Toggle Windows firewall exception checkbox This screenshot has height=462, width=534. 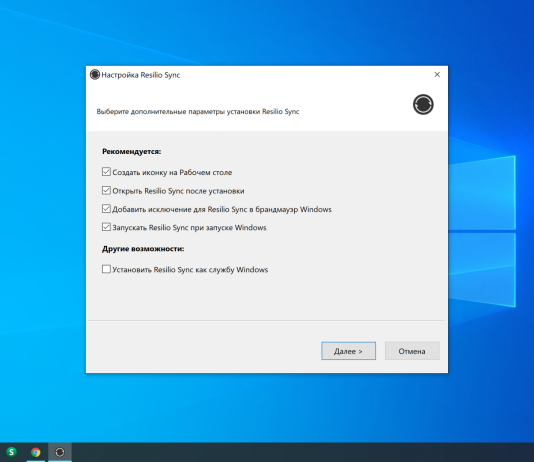[106, 209]
